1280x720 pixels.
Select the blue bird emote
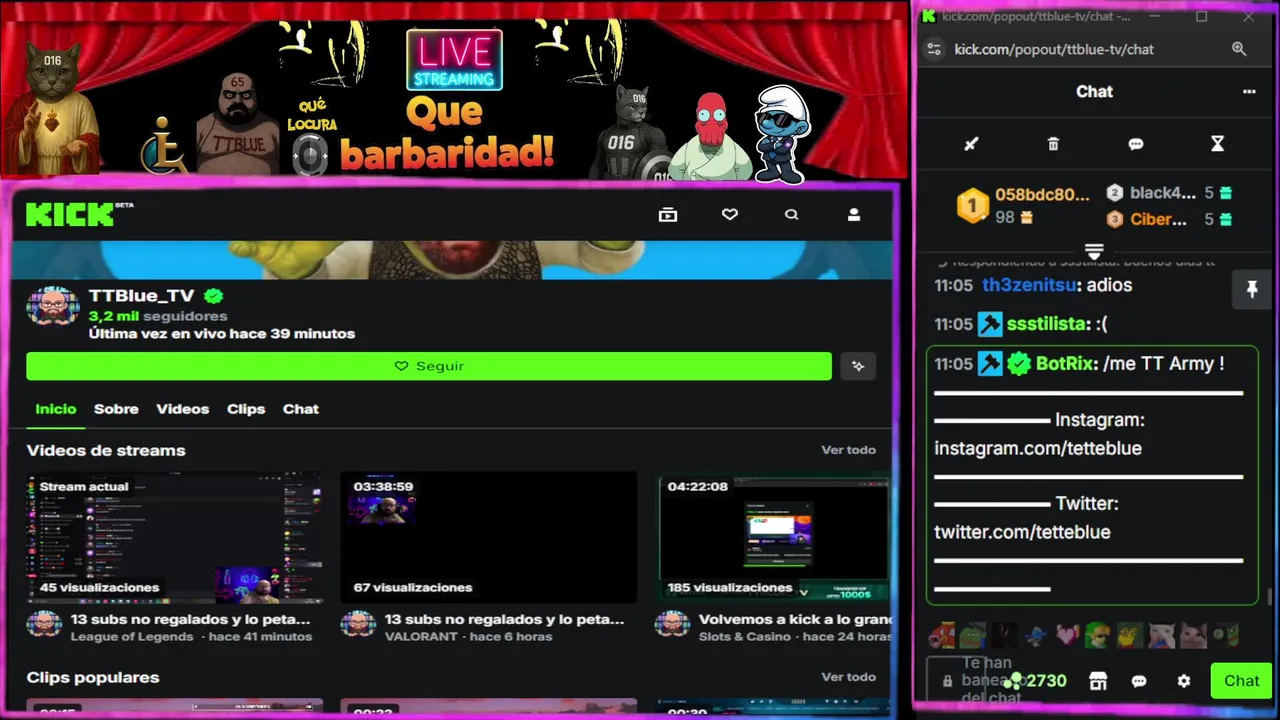1036,634
